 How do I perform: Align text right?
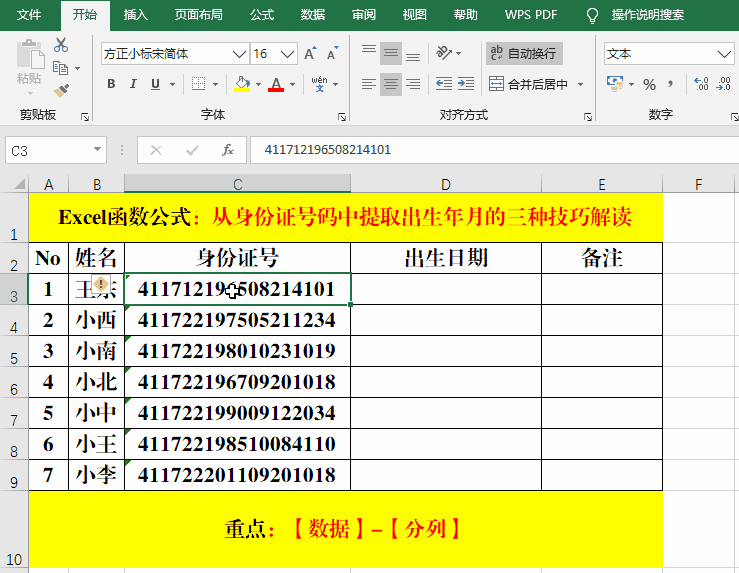click(x=413, y=84)
